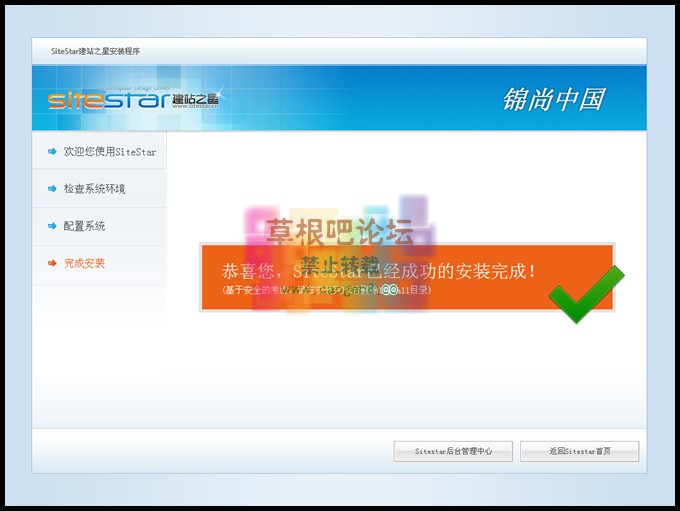
Task: Click the 返回Sitestar首页 button
Action: [579, 451]
